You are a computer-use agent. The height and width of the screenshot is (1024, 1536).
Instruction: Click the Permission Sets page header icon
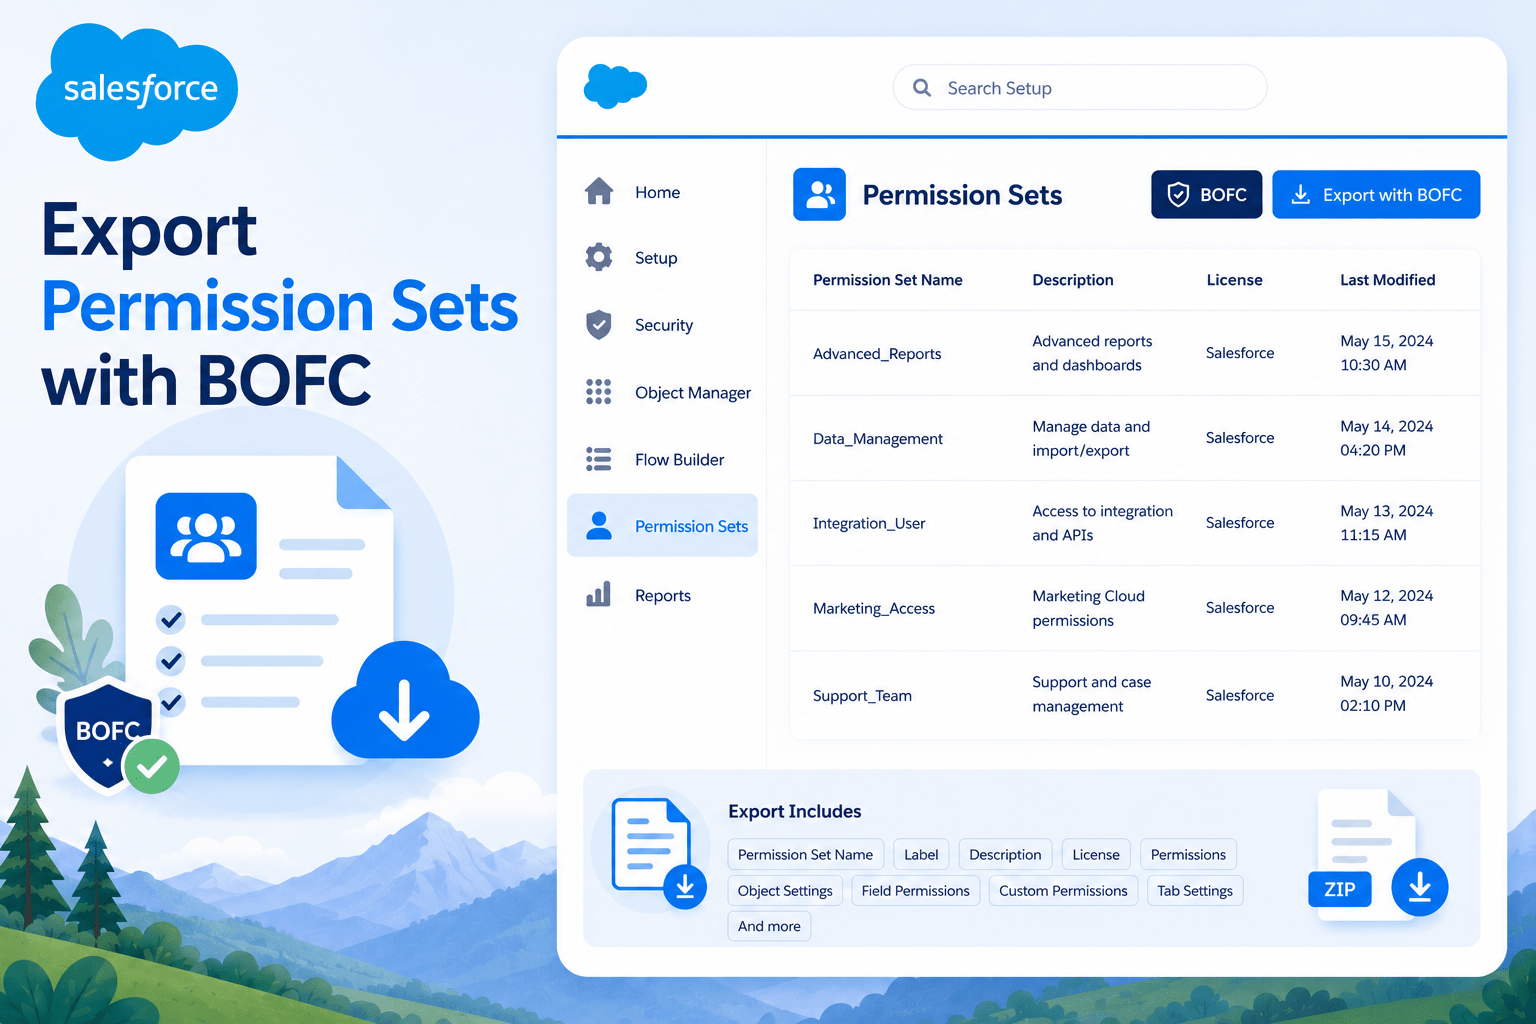(x=819, y=194)
